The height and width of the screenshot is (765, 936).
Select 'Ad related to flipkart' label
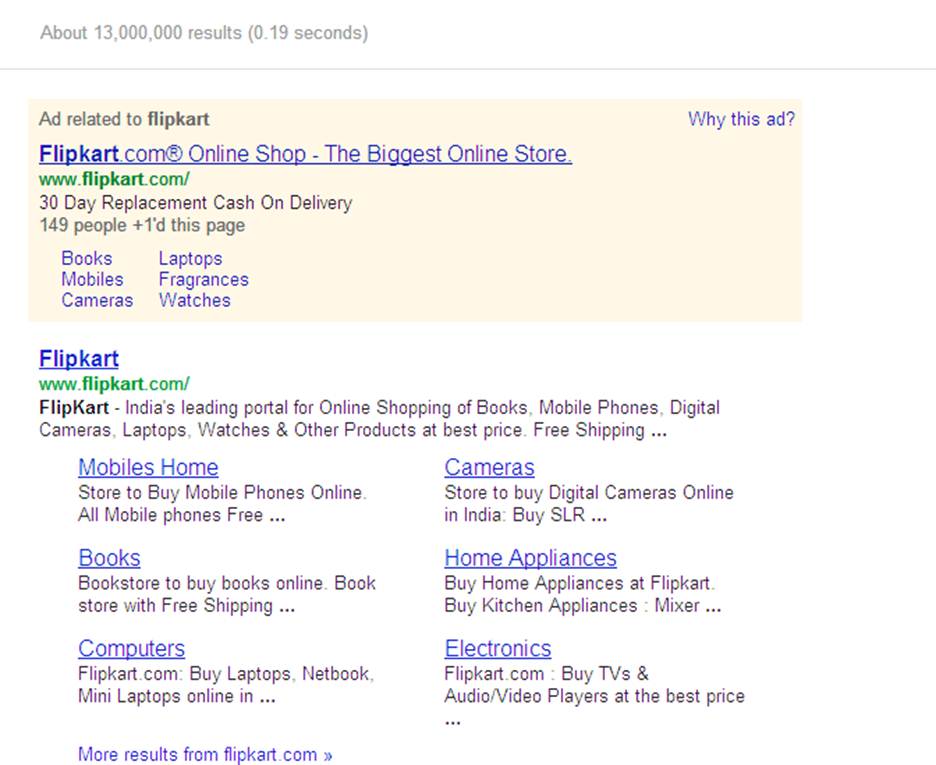[124, 119]
